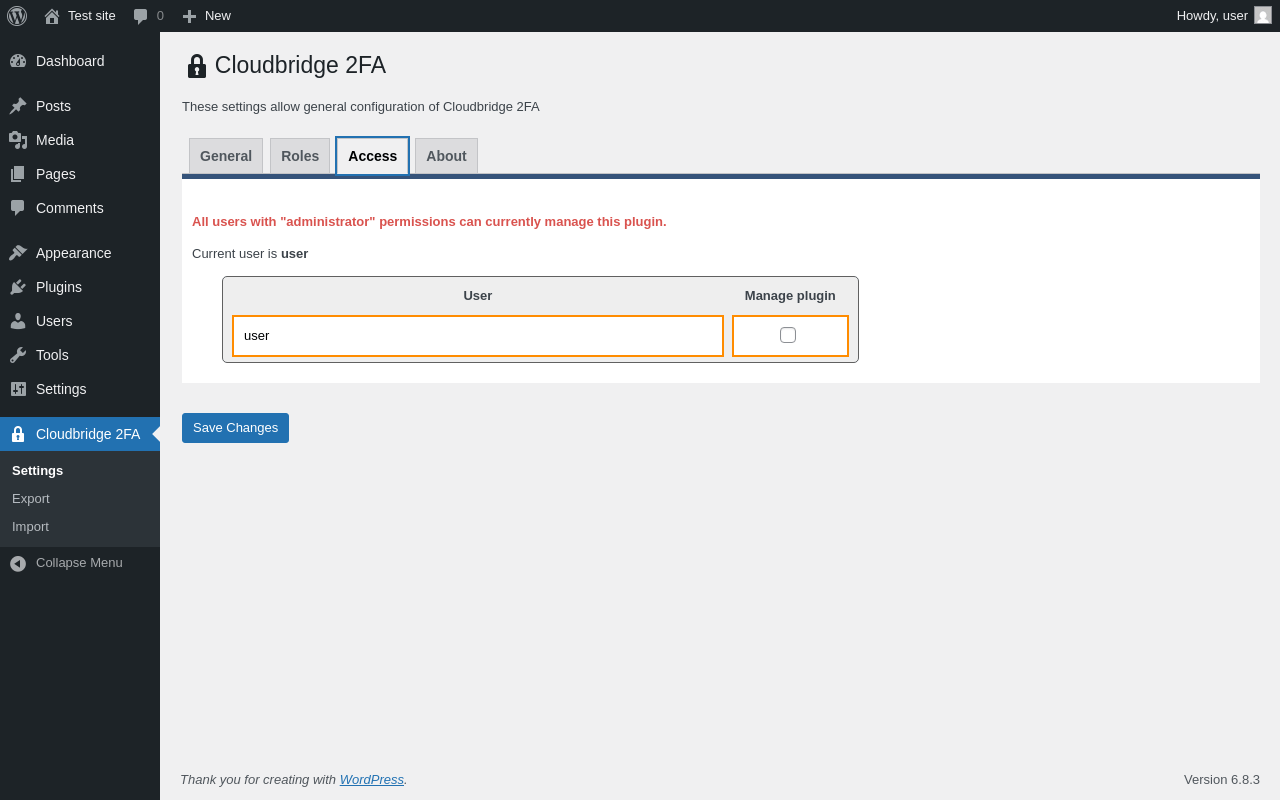Viewport: 1280px width, 800px height.
Task: Click the Cloudbridge 2FA lock sidebar icon
Action: (18, 434)
